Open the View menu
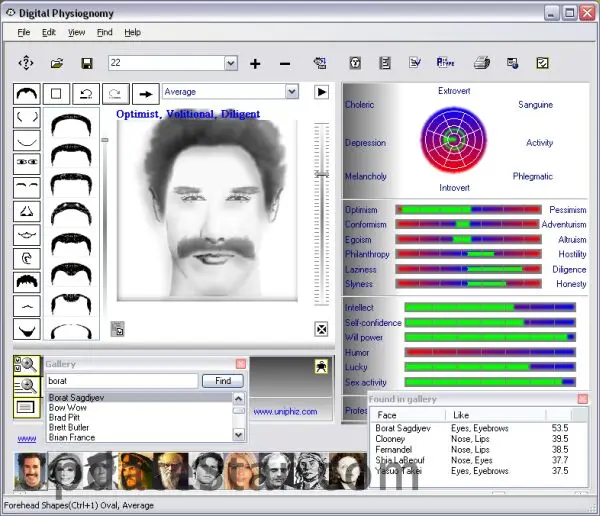The height and width of the screenshot is (516, 600). tap(76, 32)
